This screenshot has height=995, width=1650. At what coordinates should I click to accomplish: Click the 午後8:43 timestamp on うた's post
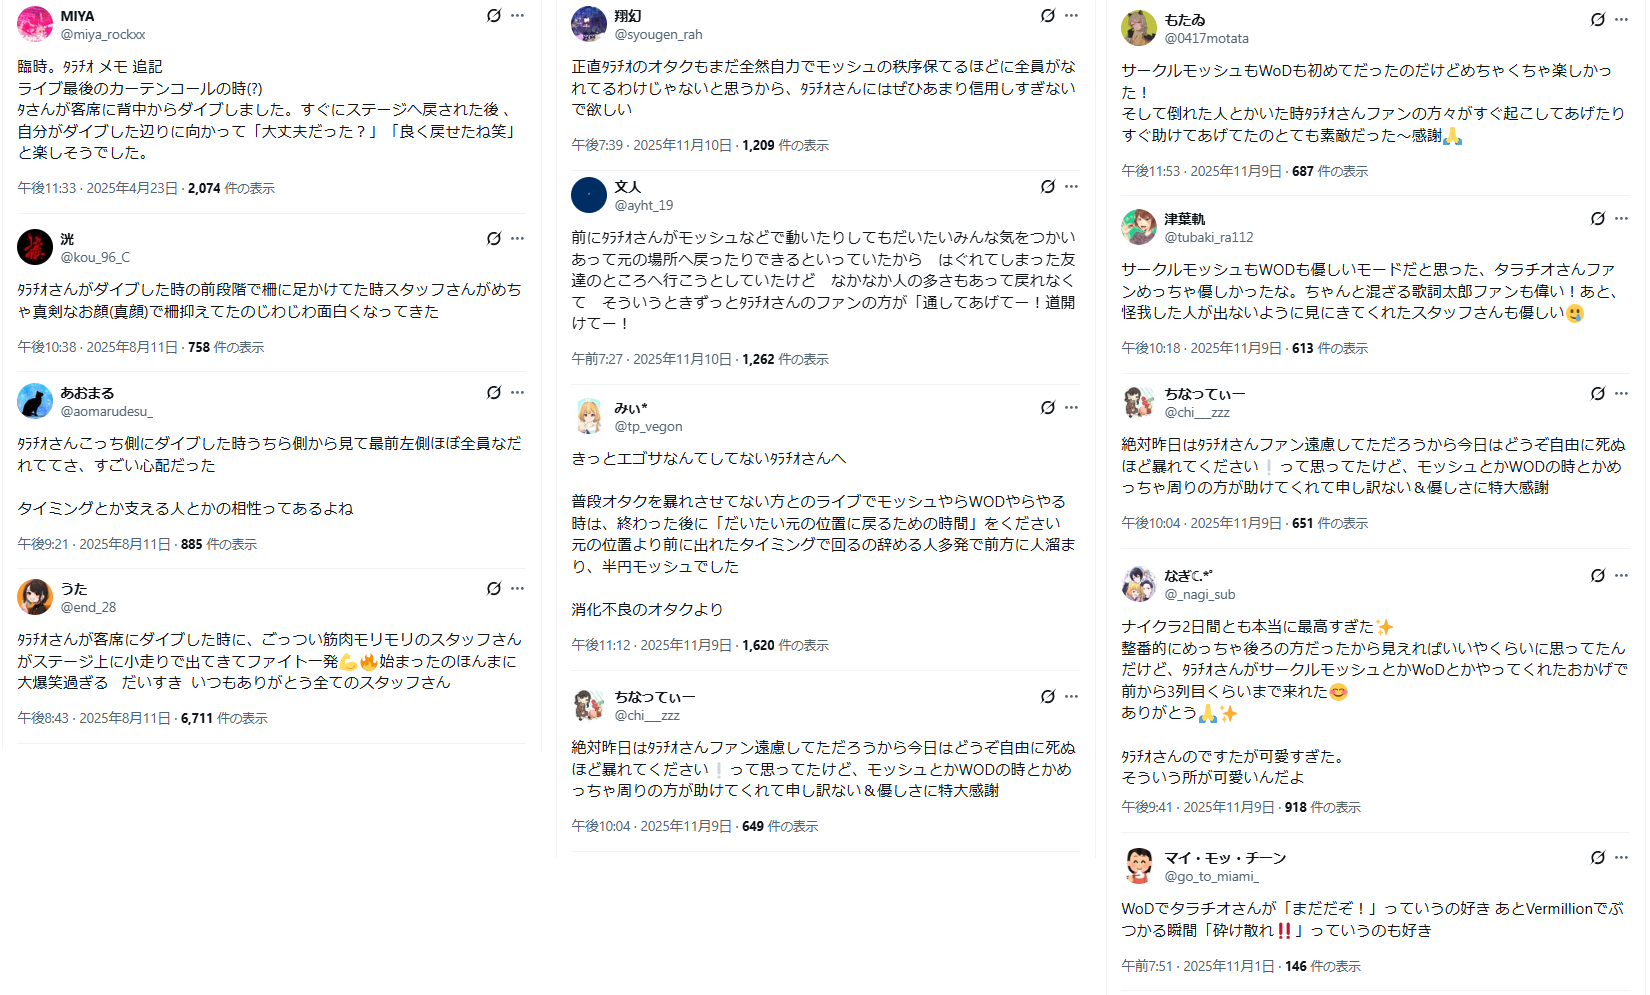[44, 719]
